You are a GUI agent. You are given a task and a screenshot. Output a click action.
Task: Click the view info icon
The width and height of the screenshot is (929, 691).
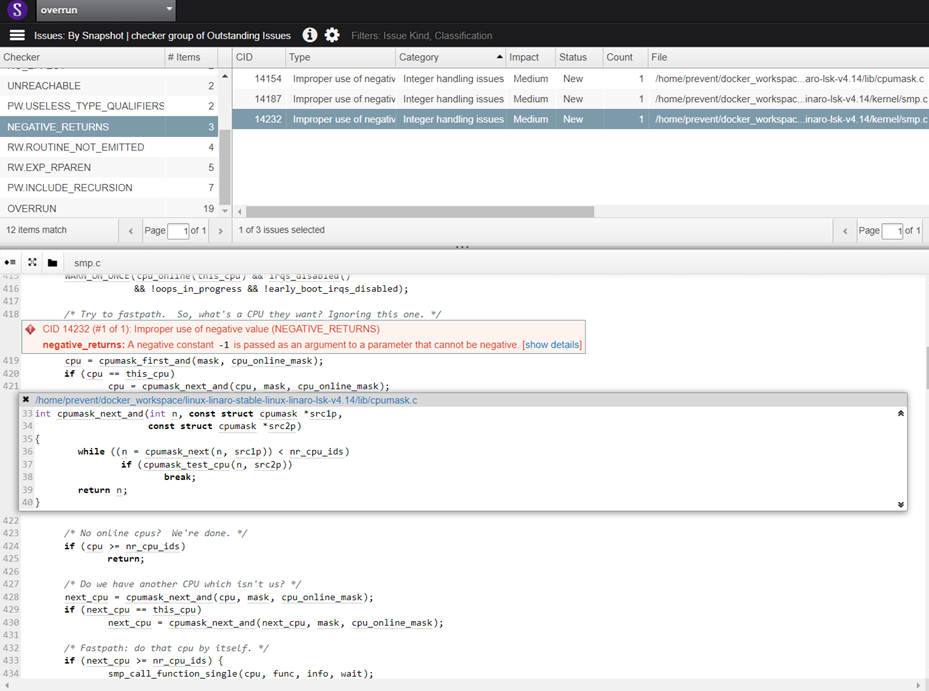(310, 35)
